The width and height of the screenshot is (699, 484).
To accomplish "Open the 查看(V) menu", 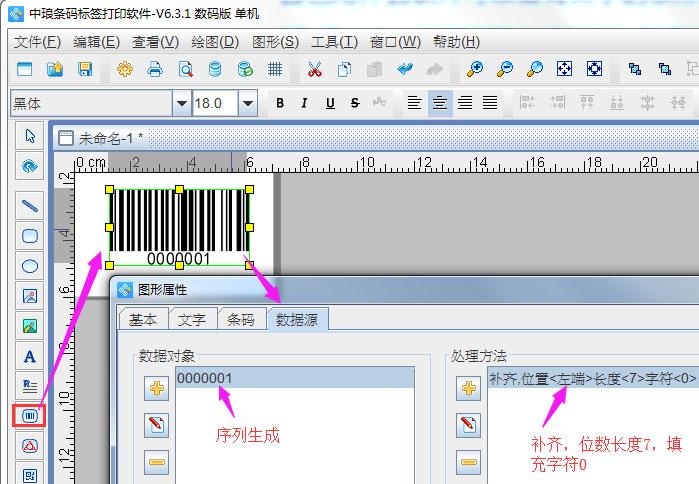I will point(156,42).
